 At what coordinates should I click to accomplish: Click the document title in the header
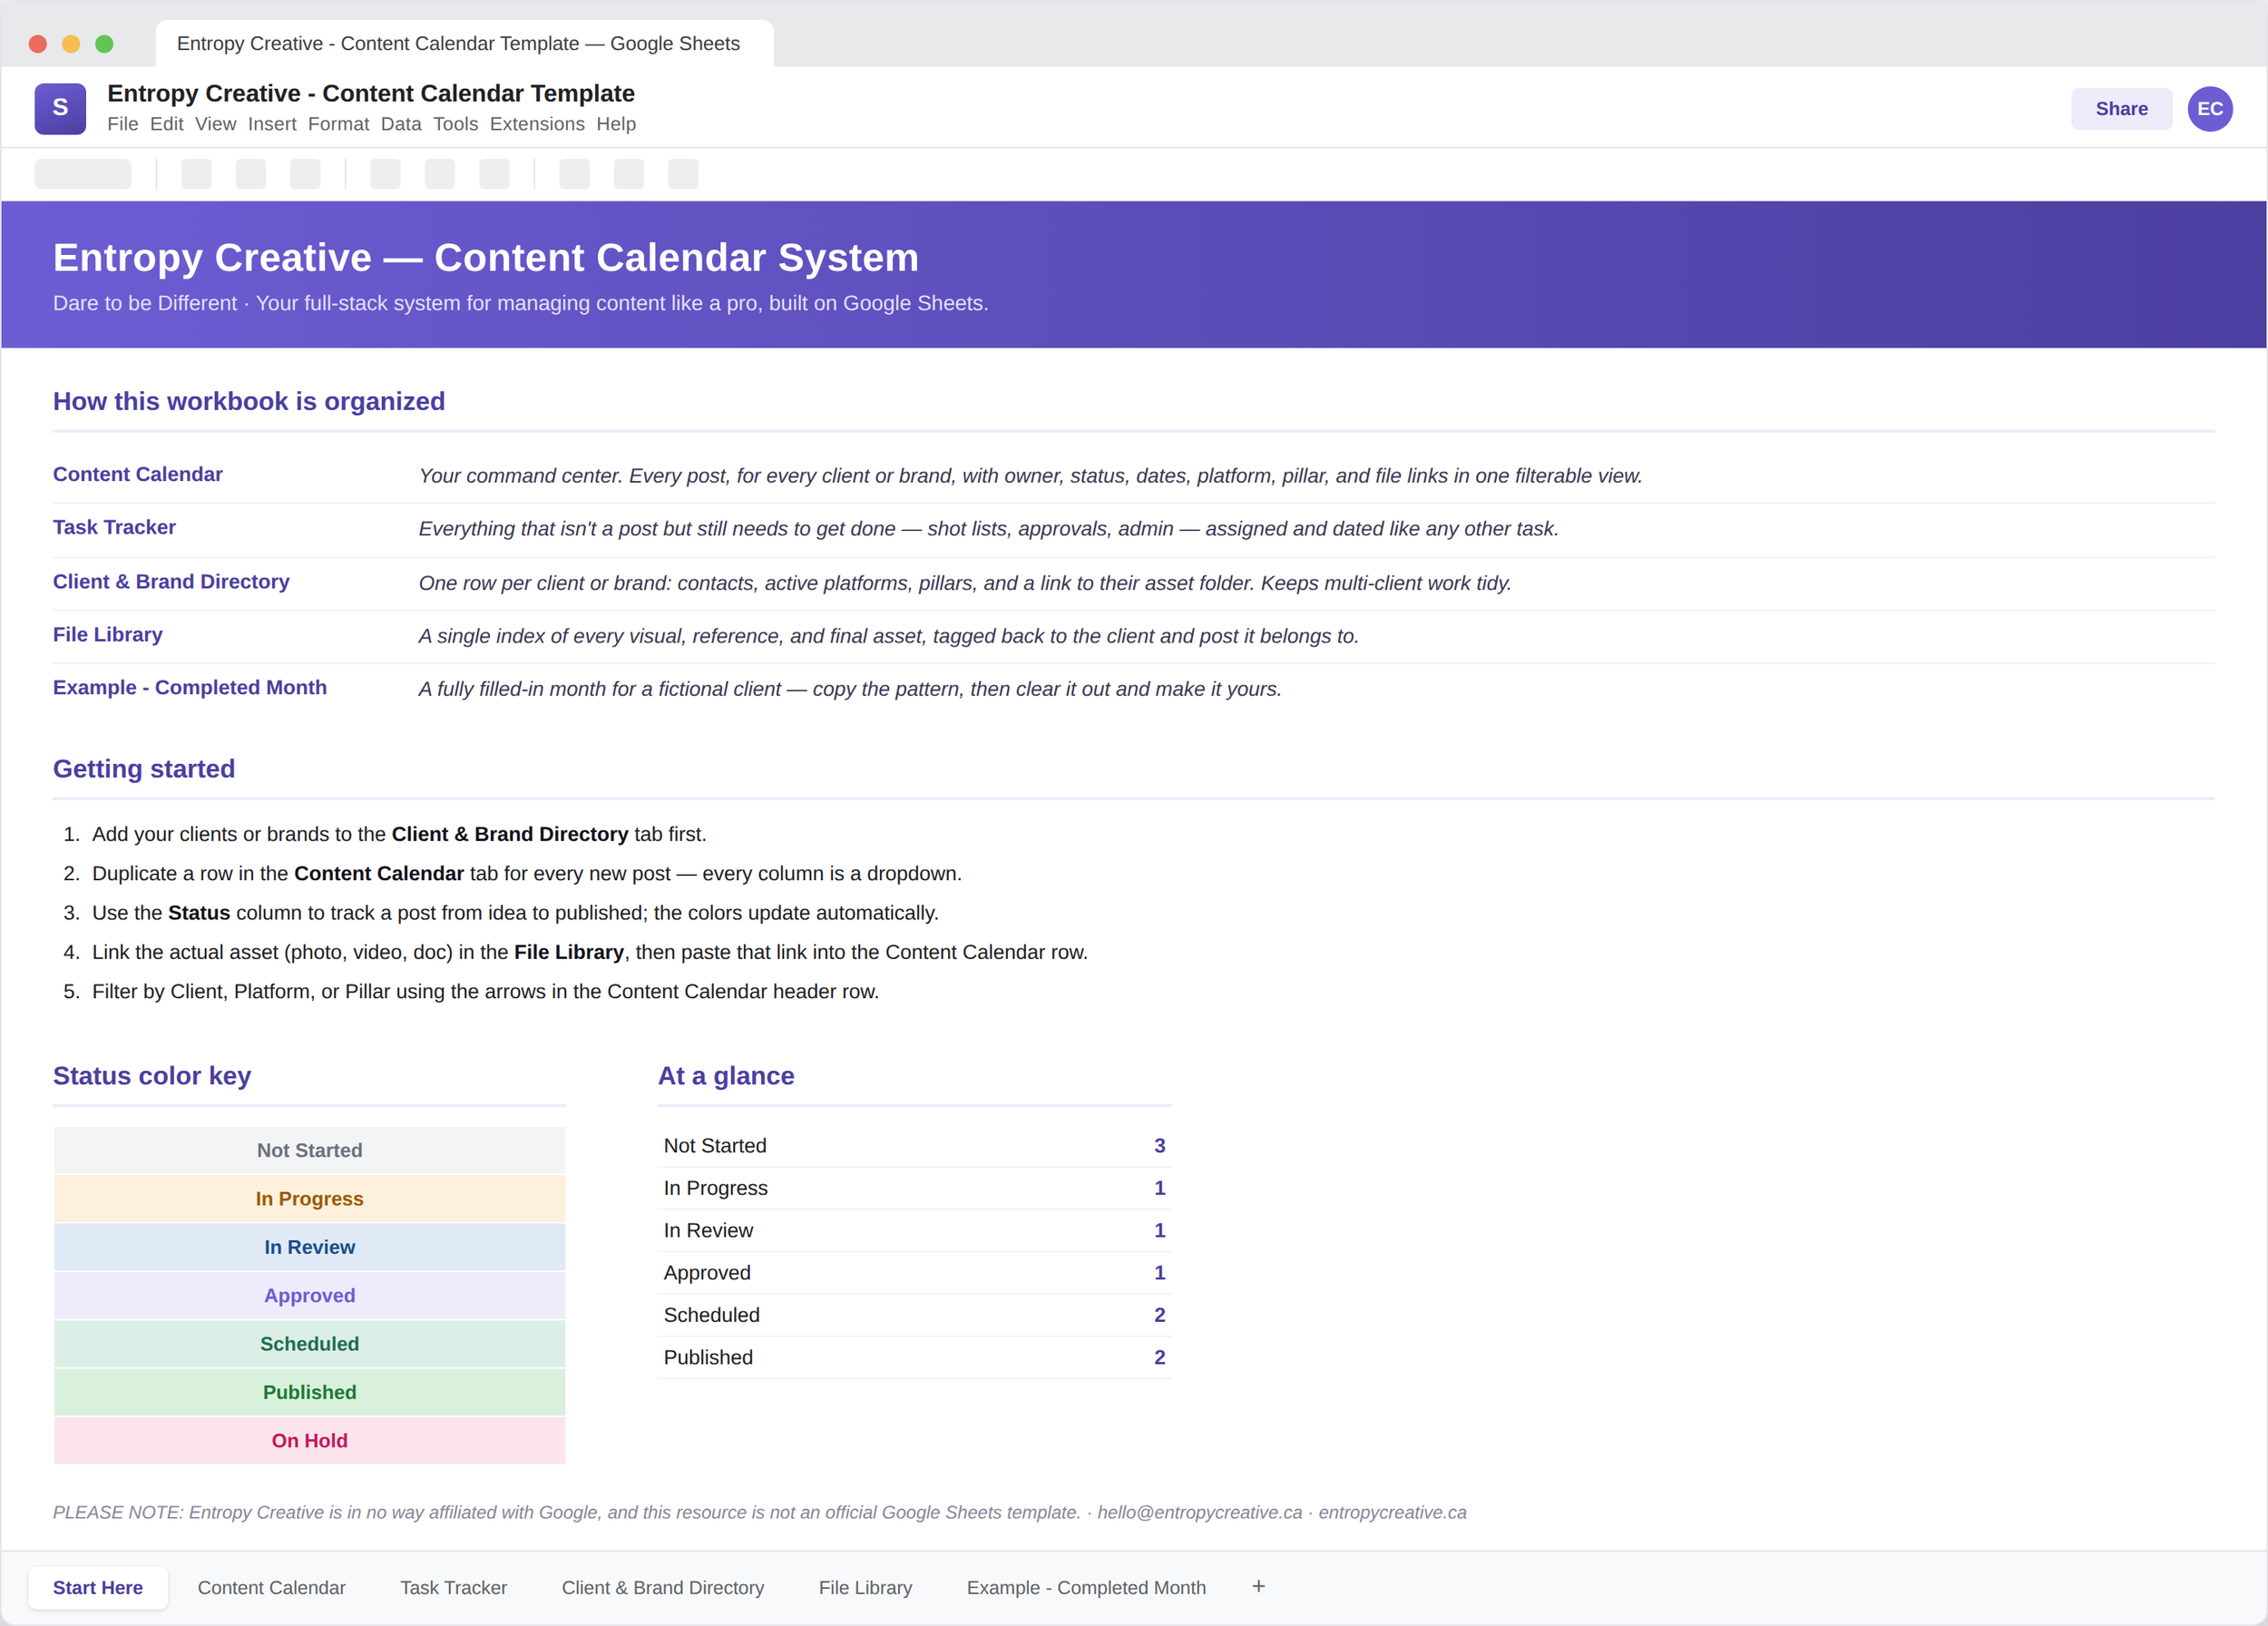pos(371,93)
